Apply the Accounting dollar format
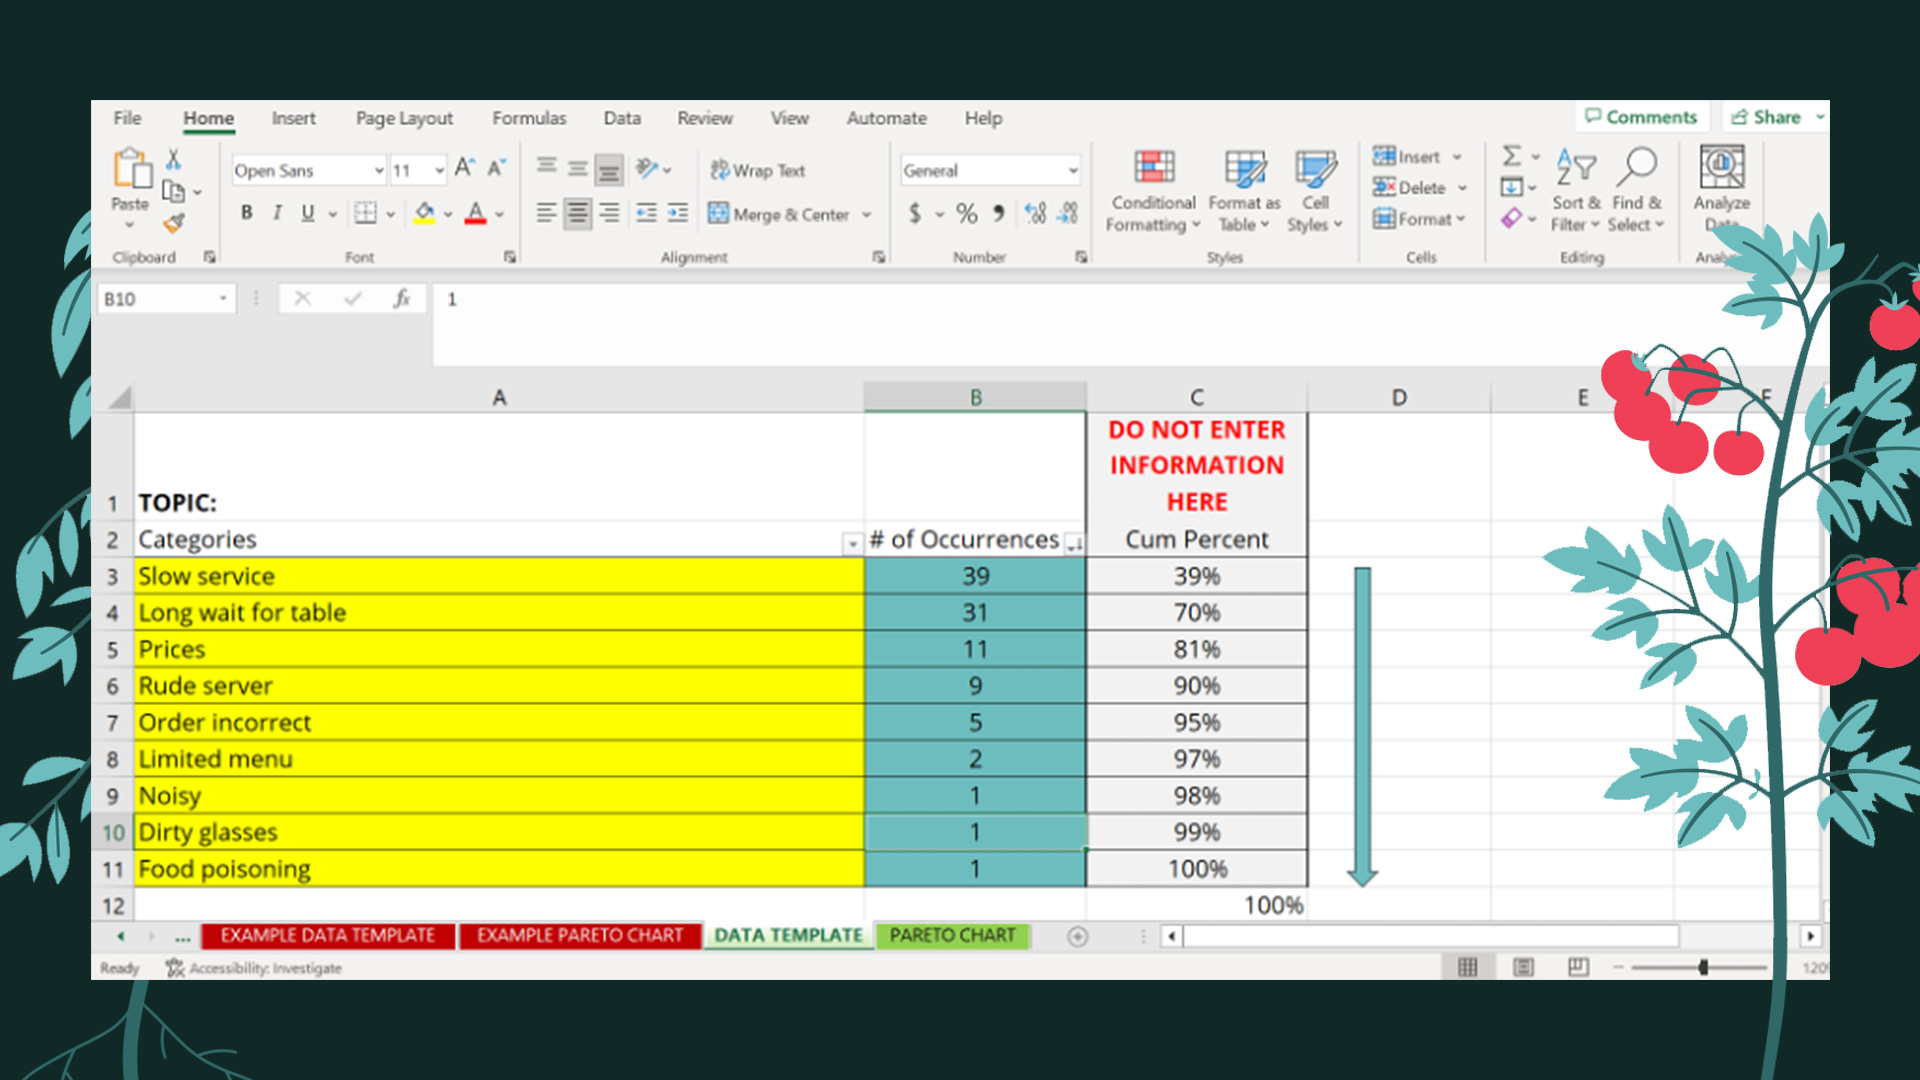Screen dimensions: 1920x1080 [914, 213]
